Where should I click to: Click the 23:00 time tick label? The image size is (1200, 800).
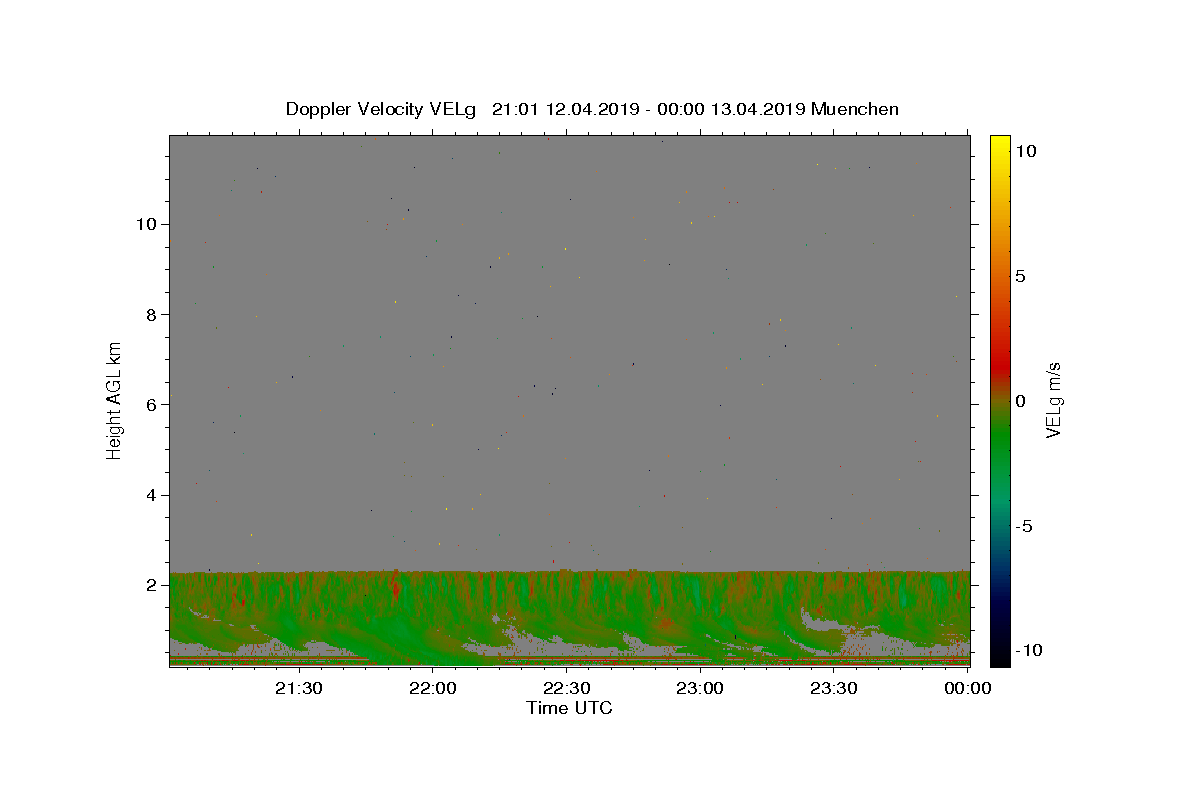701,688
